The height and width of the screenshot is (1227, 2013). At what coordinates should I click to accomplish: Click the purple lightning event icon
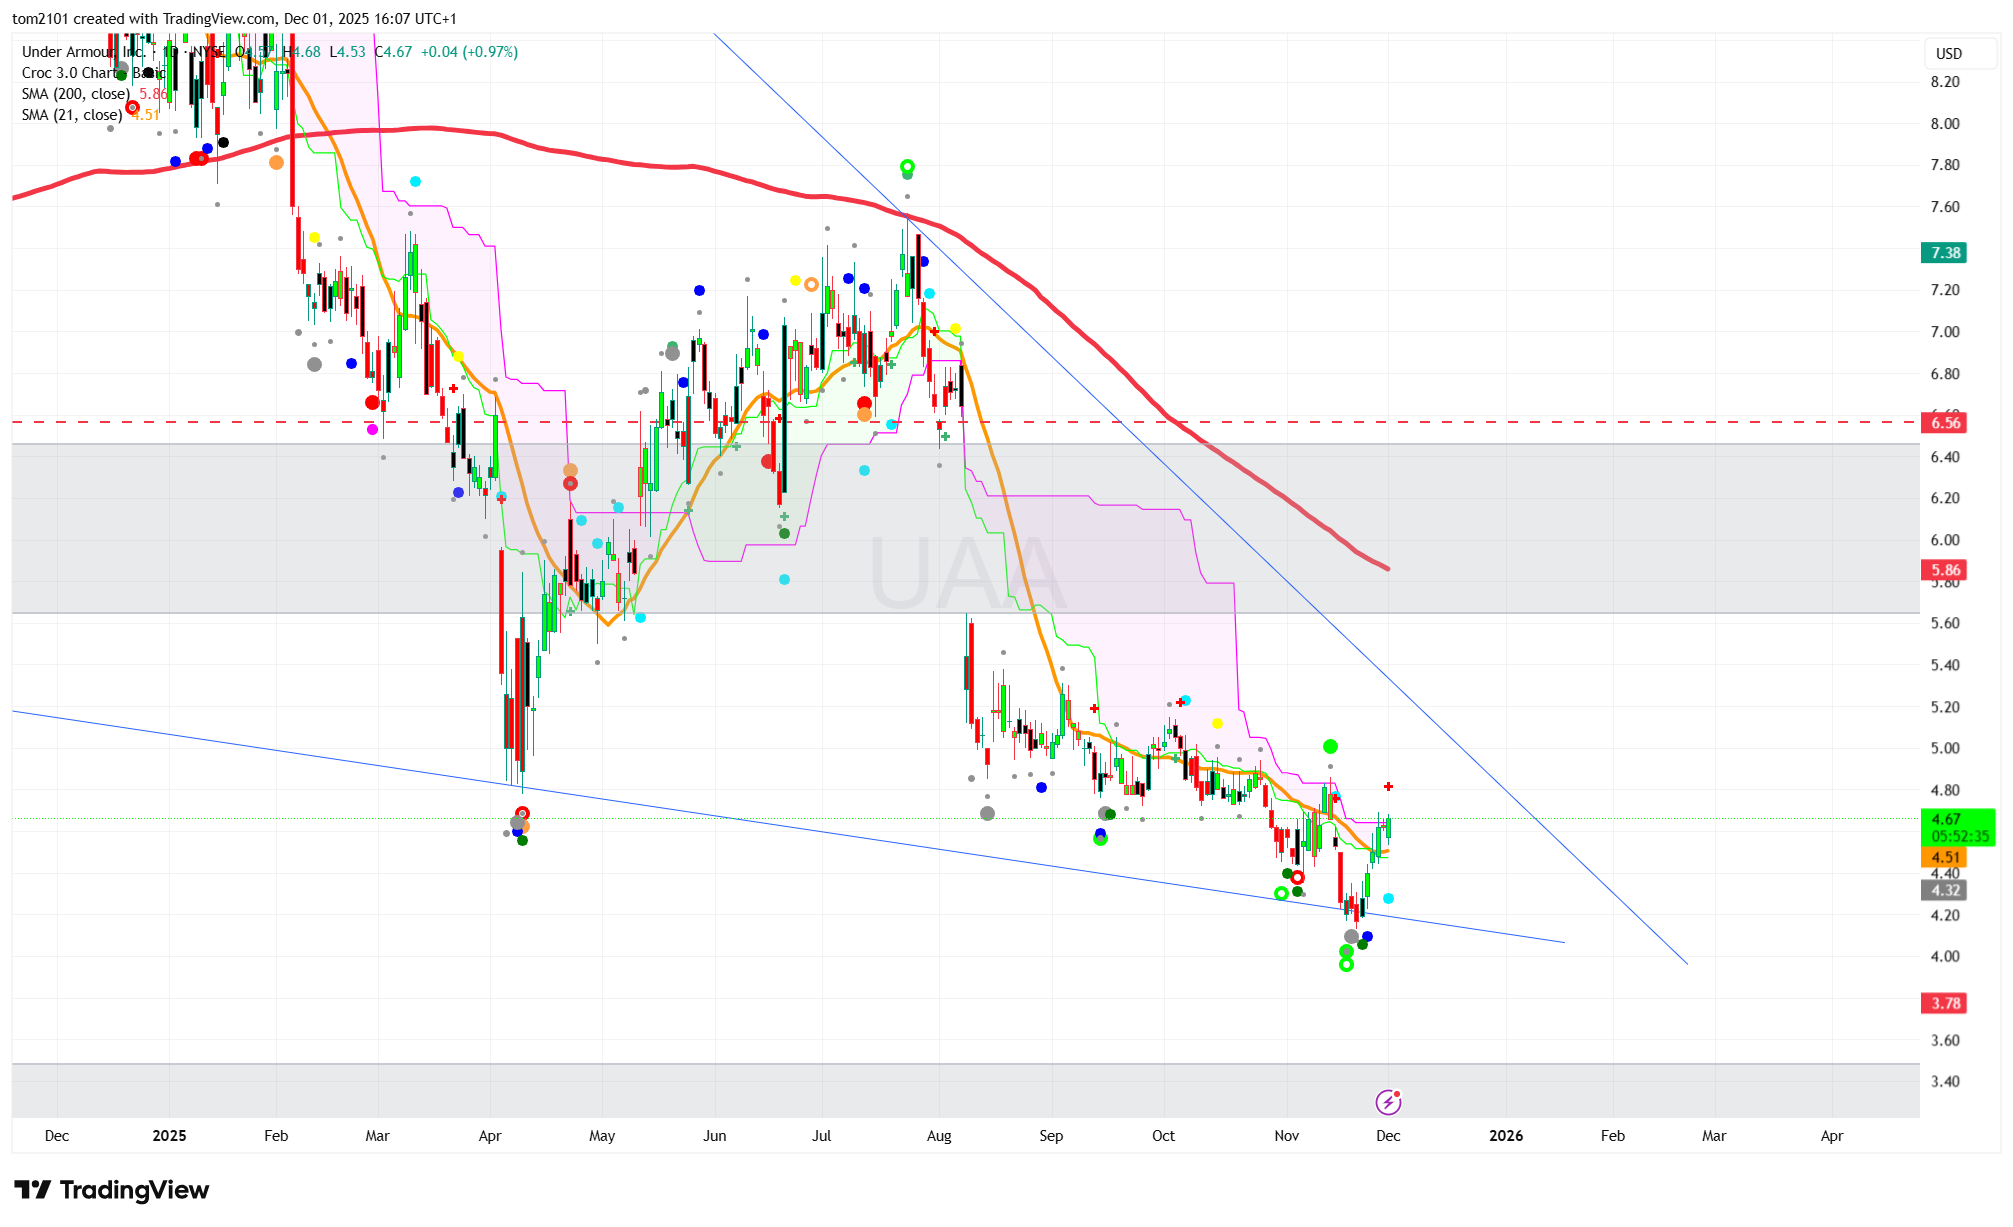[x=1388, y=1102]
